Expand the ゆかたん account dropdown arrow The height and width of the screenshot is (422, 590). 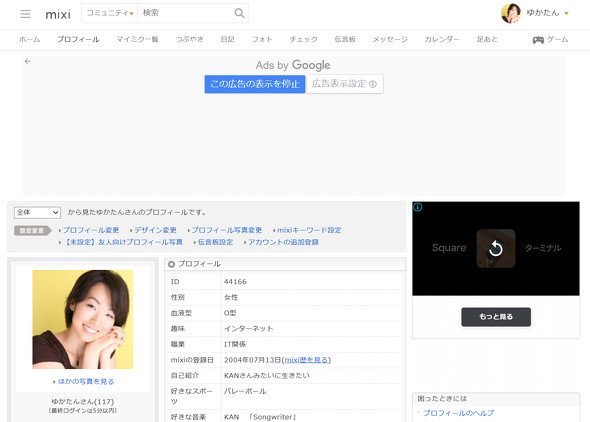(x=566, y=14)
